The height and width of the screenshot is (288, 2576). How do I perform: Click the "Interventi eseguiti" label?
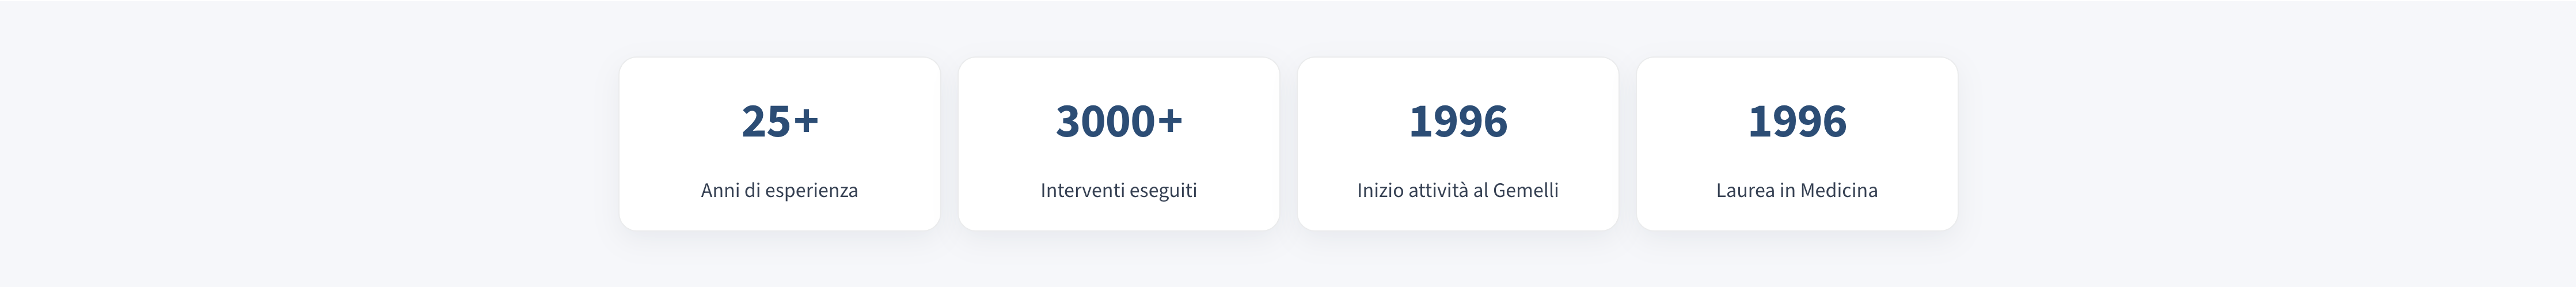pyautogui.click(x=1118, y=190)
